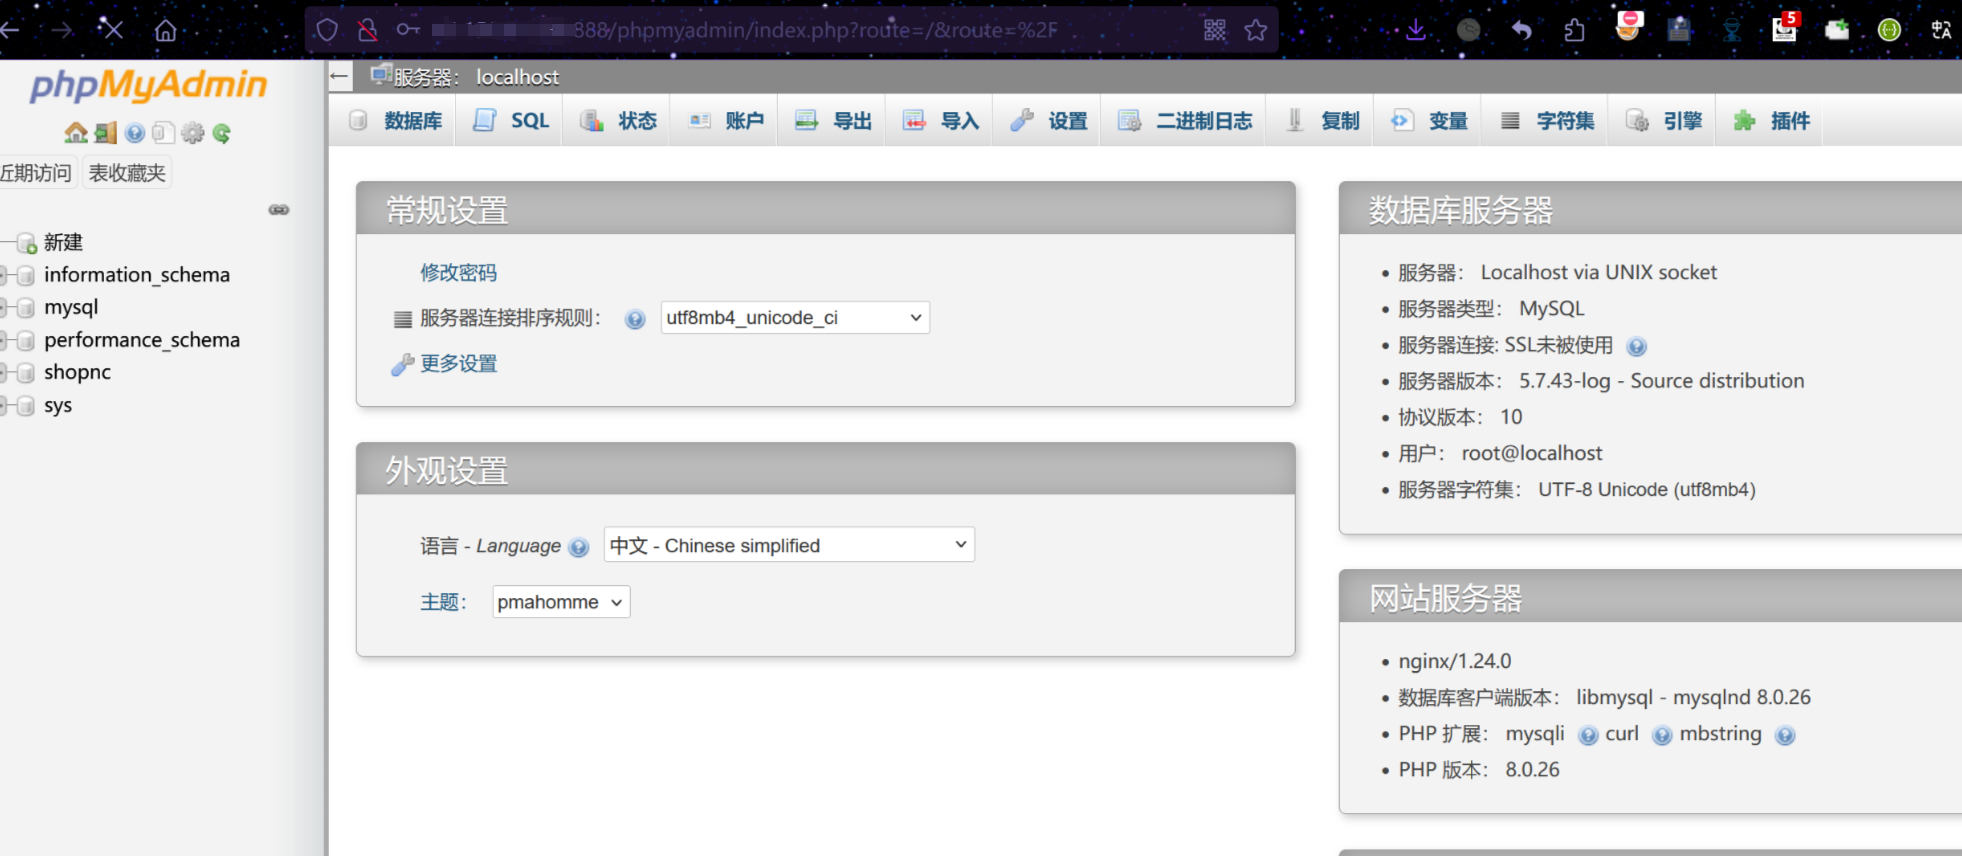The height and width of the screenshot is (856, 1962).
Task: Open the QR code icon in address bar
Action: click(x=1215, y=30)
